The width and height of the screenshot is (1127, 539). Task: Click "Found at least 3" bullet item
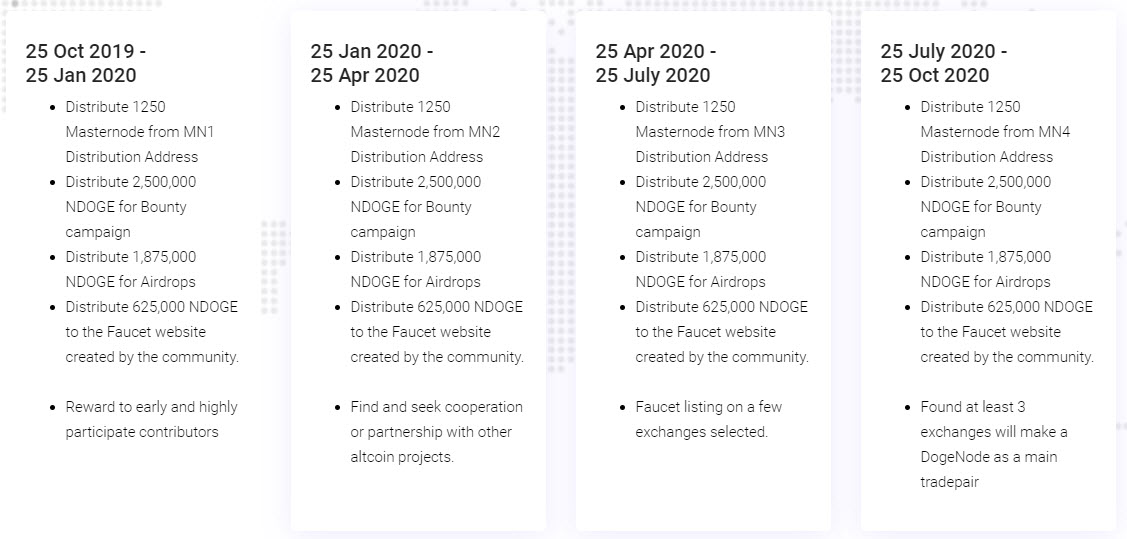click(972, 407)
